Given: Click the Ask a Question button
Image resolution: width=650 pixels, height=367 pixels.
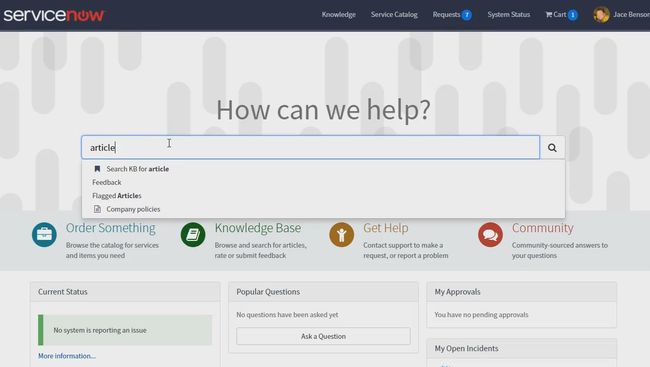Looking at the screenshot, I should click(x=323, y=336).
